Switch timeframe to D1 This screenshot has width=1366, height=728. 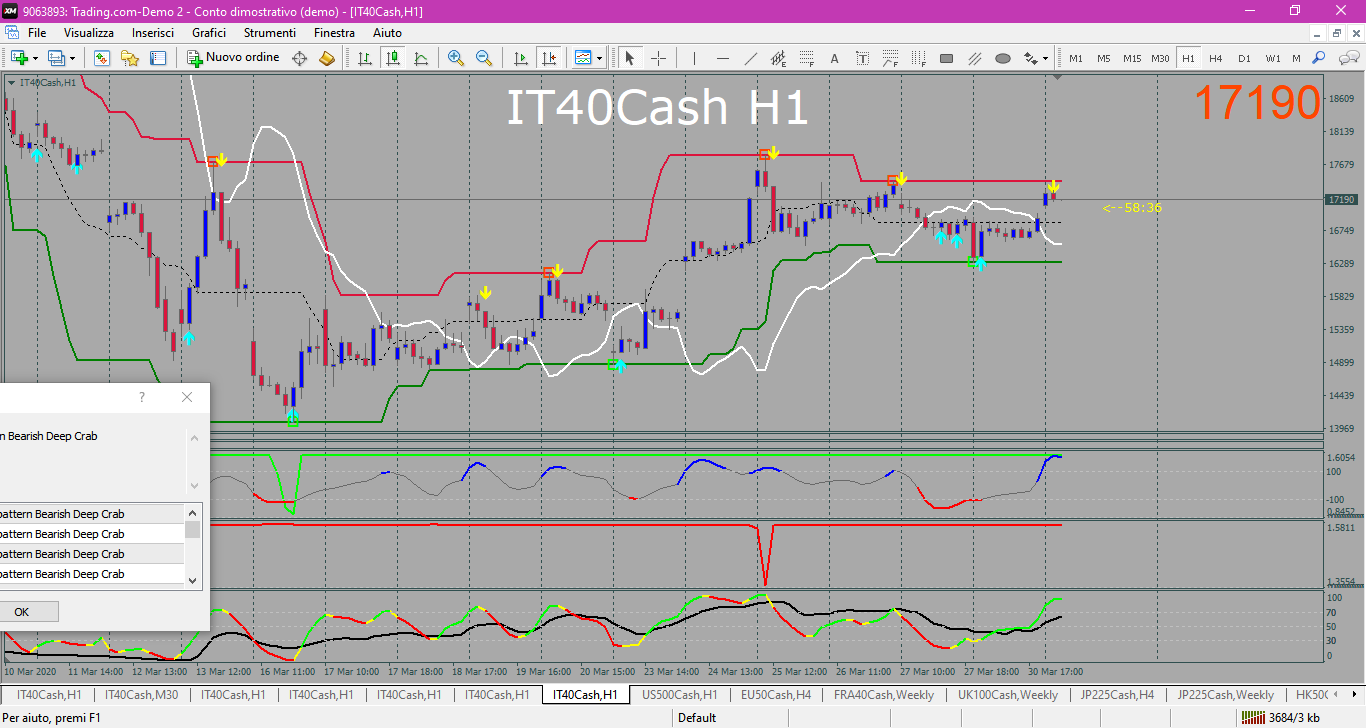tap(1244, 58)
